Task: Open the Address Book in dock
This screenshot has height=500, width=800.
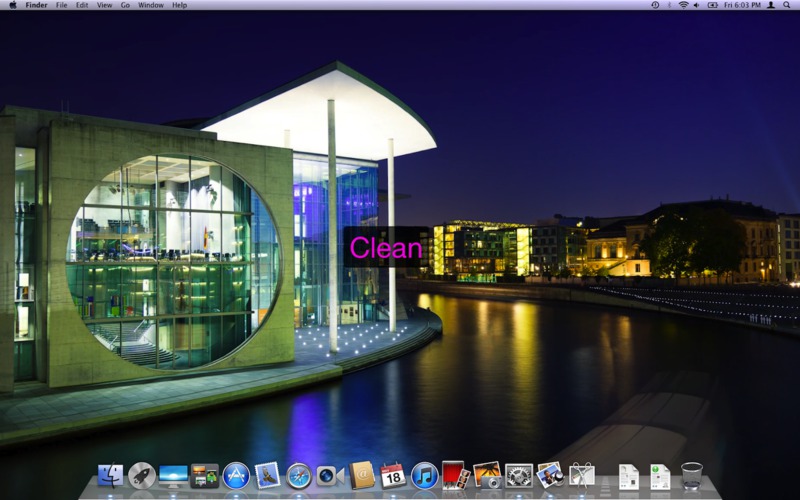Action: [362, 475]
